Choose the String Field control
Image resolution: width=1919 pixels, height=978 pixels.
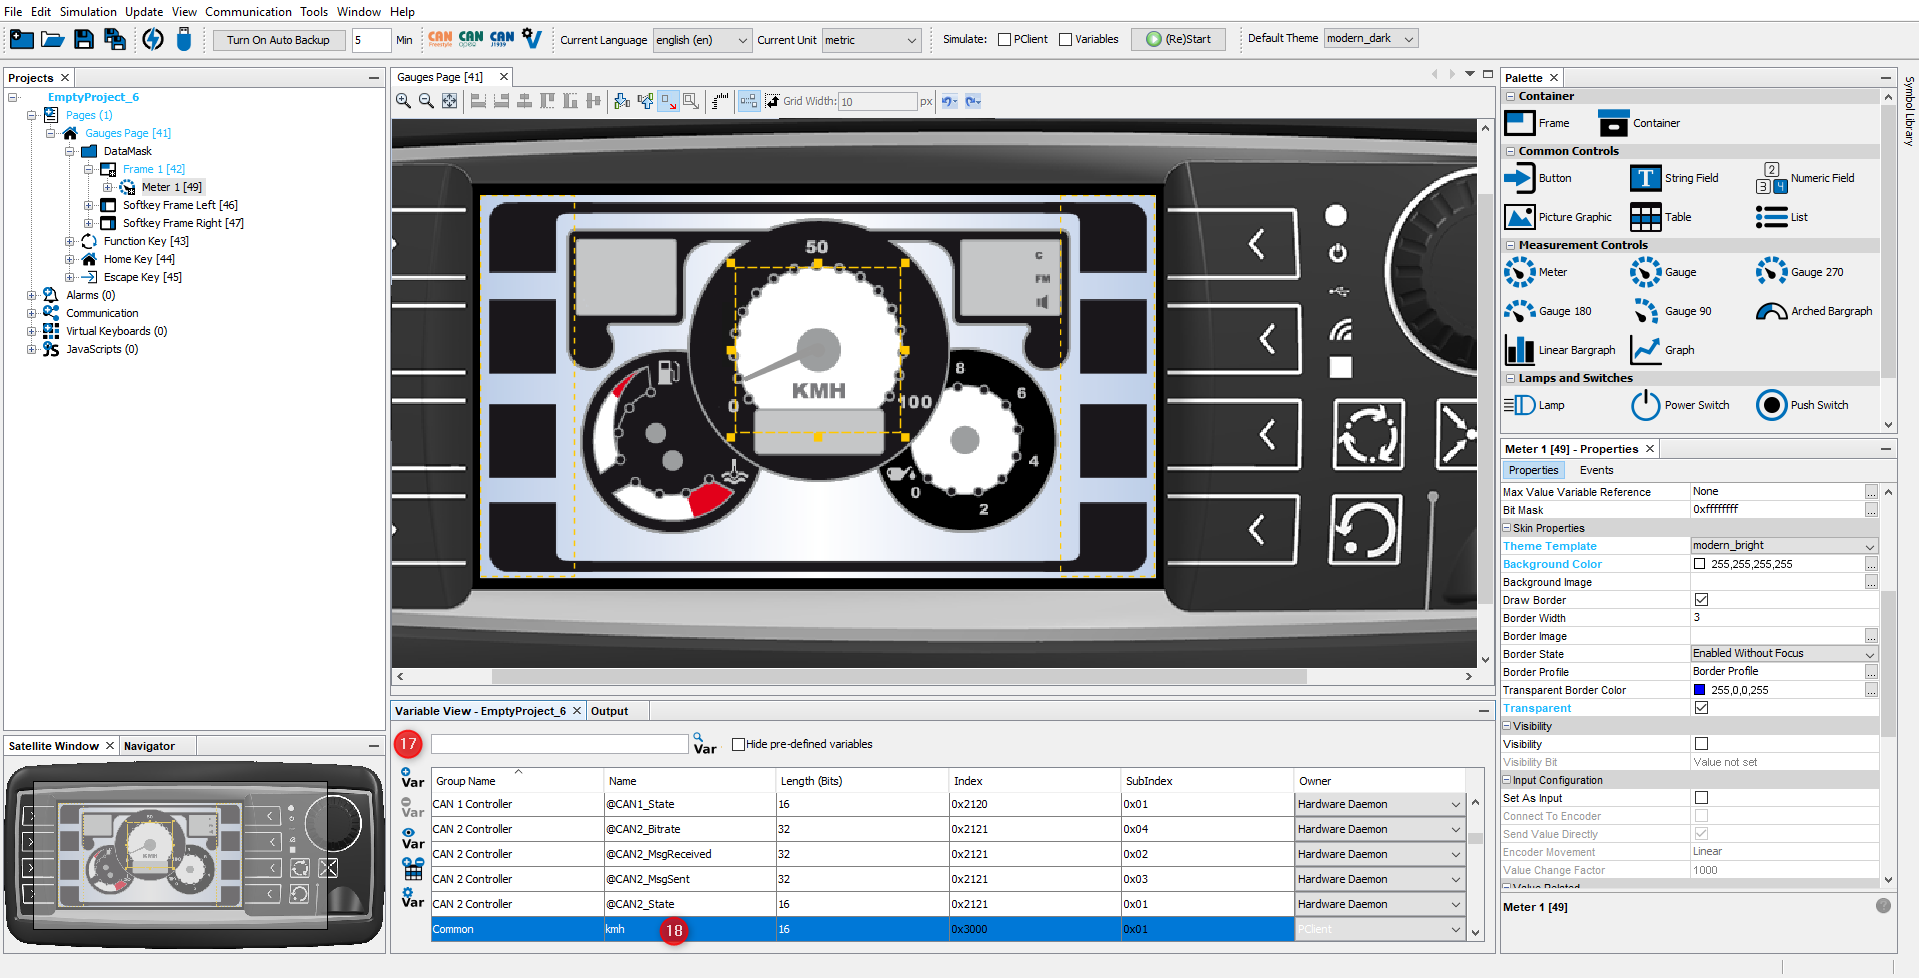(1645, 178)
